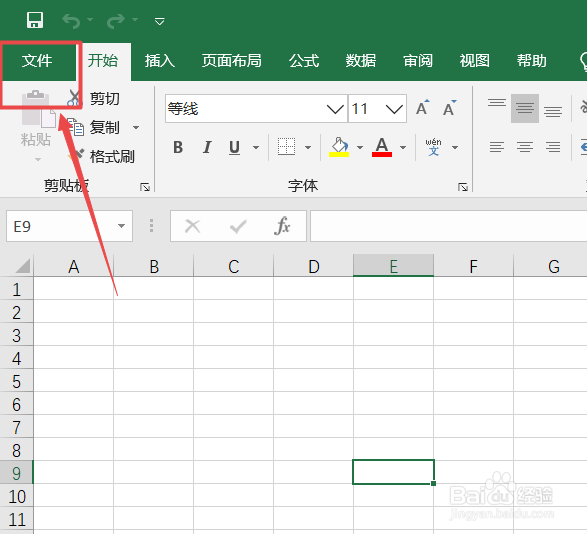Expand the font size 11 dropdown arrow

[394, 109]
